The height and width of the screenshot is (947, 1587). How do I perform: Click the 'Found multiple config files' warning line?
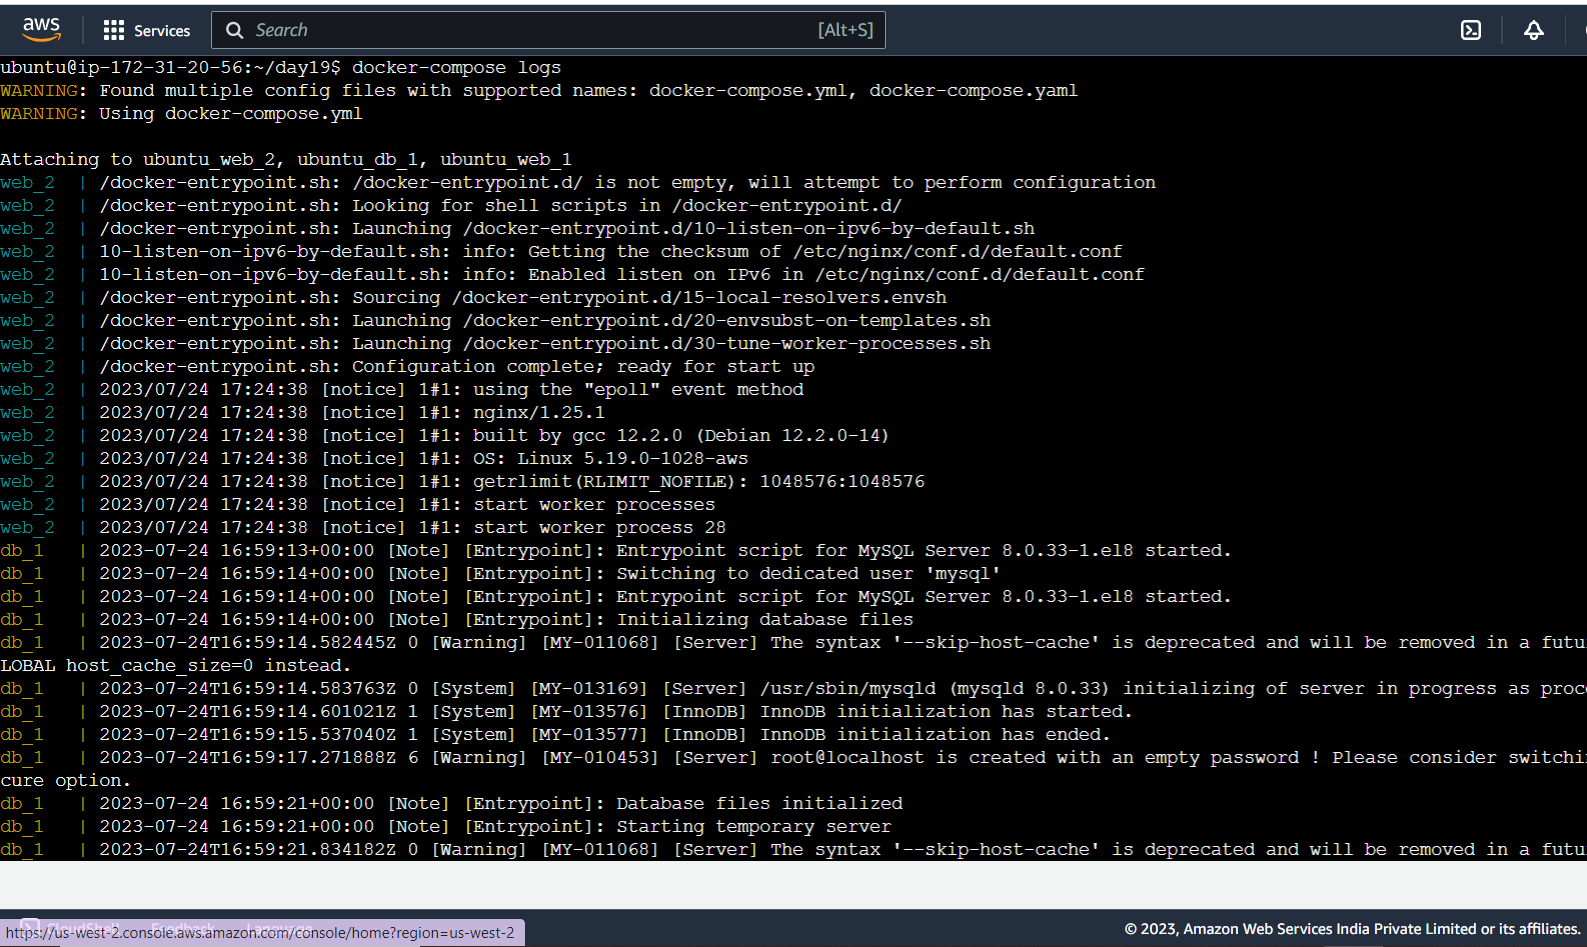click(x=539, y=91)
